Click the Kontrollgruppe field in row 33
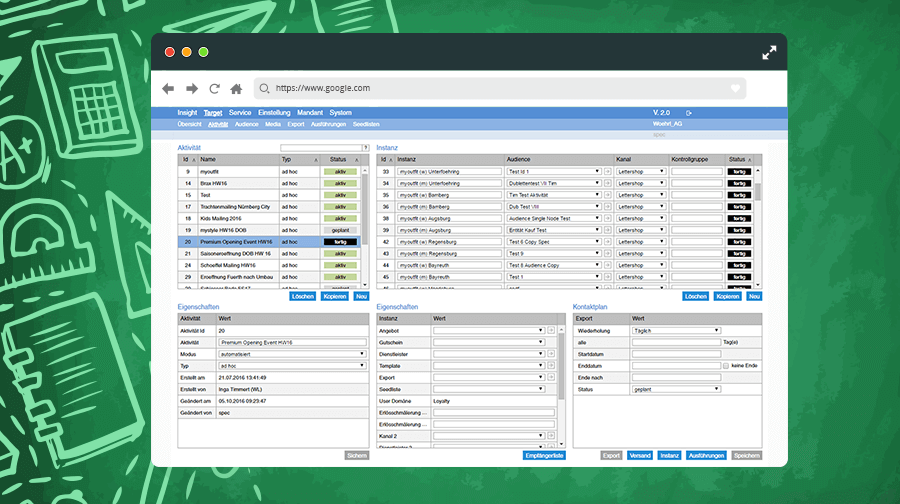 (697, 172)
